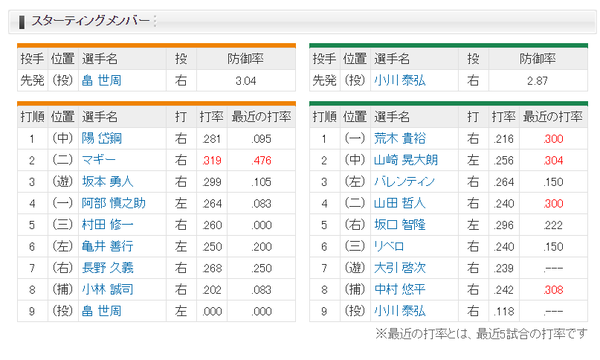Open 小川 泰弘 link in ninth batting slot
Viewport: 600px width, 360px height.
pyautogui.click(x=399, y=311)
